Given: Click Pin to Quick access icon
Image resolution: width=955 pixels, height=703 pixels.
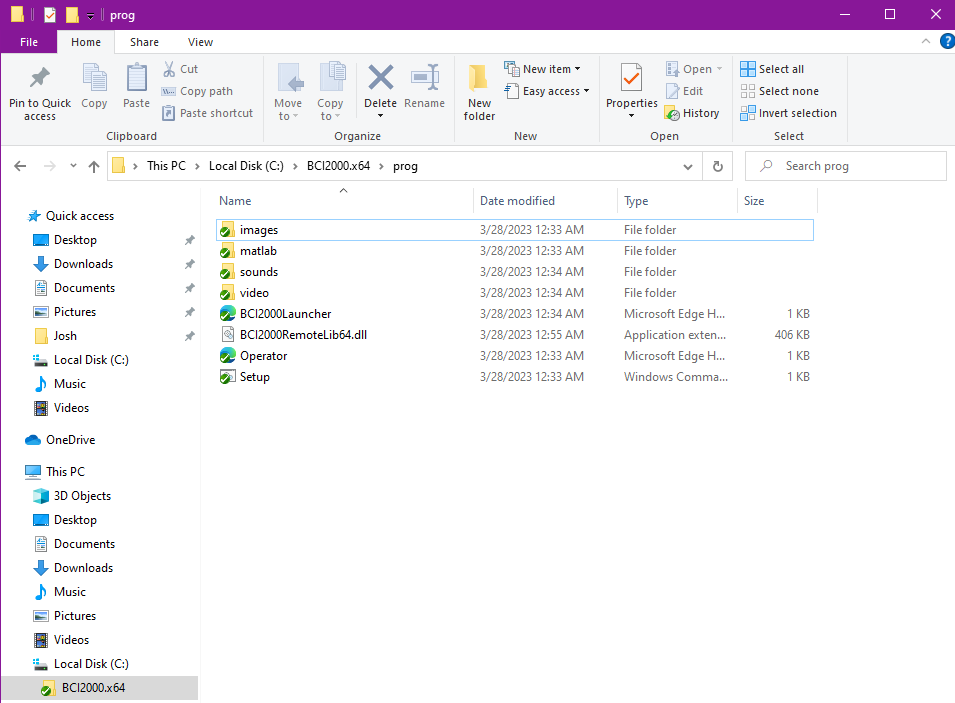Looking at the screenshot, I should 40,78.
